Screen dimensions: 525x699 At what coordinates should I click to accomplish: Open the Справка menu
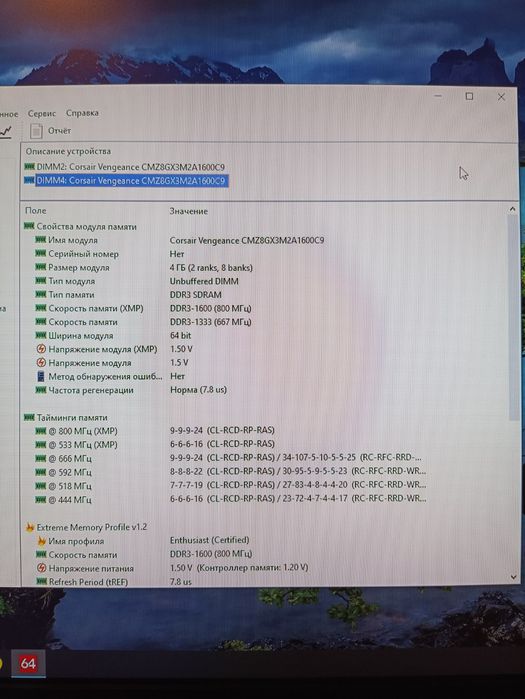pyautogui.click(x=82, y=113)
